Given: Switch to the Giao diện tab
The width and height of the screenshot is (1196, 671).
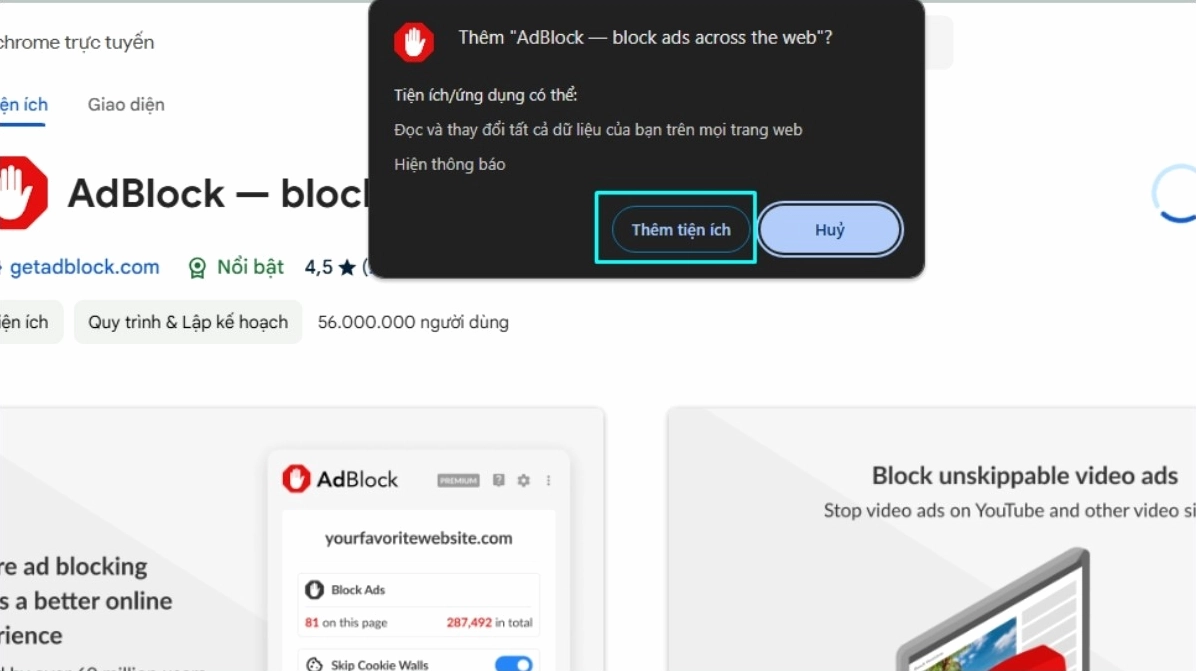Looking at the screenshot, I should [x=126, y=104].
